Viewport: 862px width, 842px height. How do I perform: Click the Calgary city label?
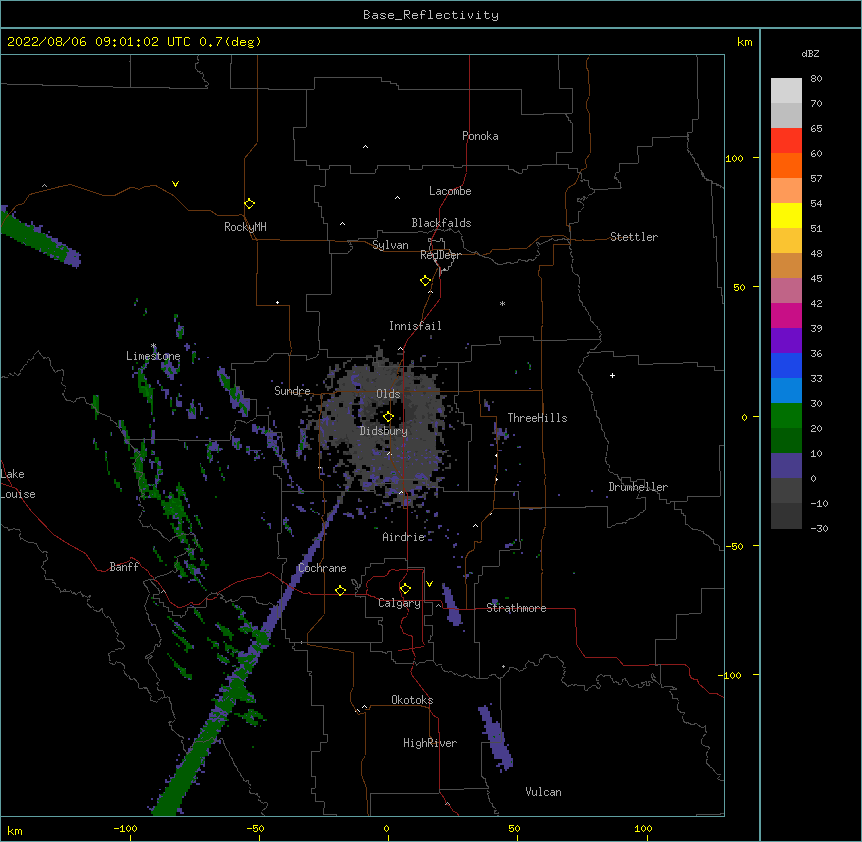coord(399,603)
